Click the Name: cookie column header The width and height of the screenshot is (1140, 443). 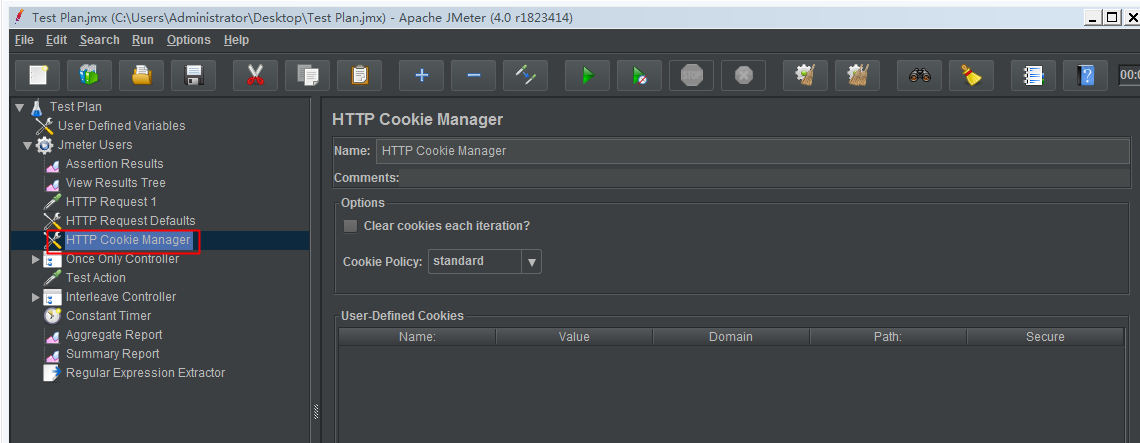pyautogui.click(x=417, y=337)
